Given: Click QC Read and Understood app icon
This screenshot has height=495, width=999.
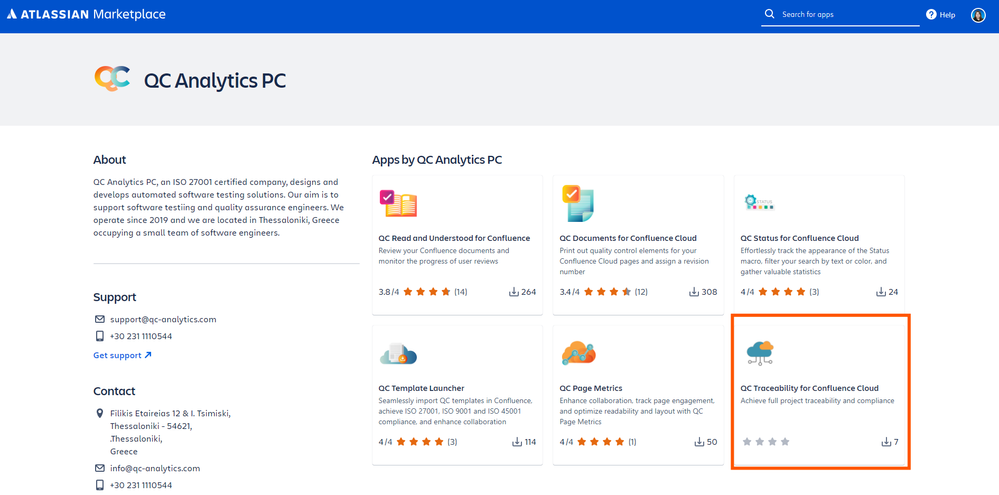Looking at the screenshot, I should coord(398,204).
